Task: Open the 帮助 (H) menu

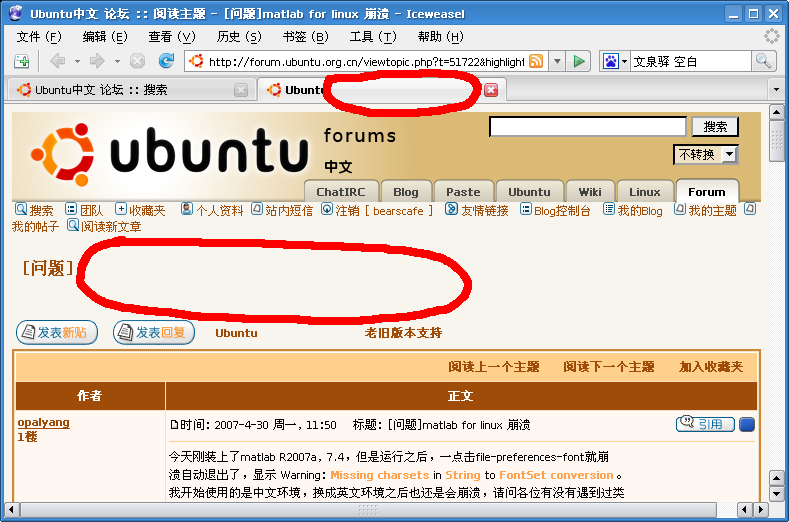Action: click(440, 37)
